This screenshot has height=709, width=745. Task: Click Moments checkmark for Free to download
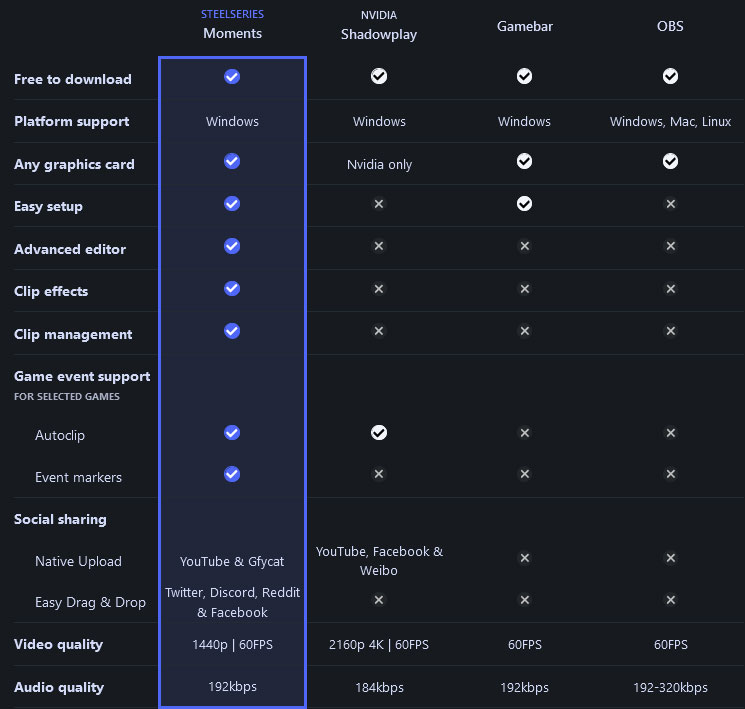coord(232,76)
